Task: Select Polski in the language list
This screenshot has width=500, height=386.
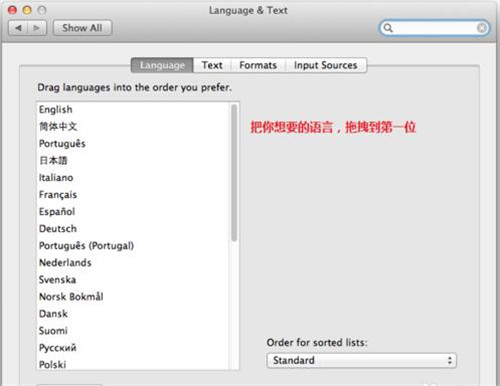Action: [x=133, y=364]
